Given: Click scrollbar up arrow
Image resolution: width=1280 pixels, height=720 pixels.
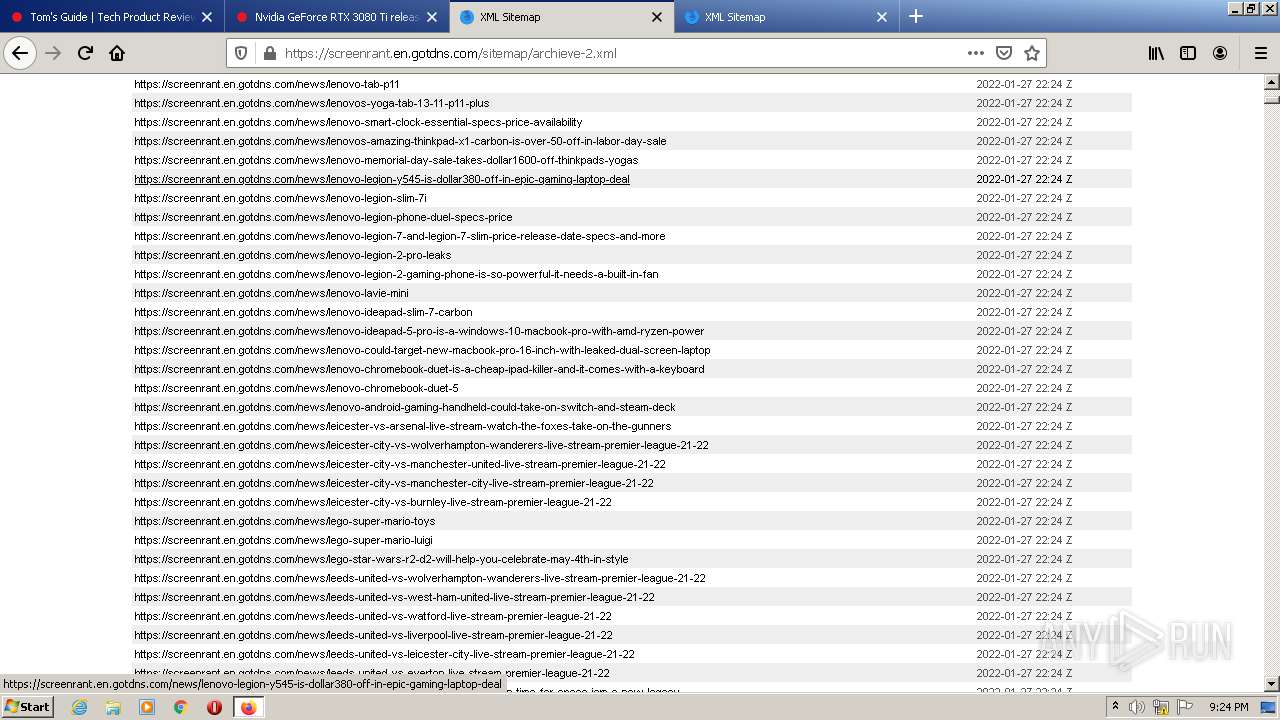Looking at the screenshot, I should [x=1272, y=83].
